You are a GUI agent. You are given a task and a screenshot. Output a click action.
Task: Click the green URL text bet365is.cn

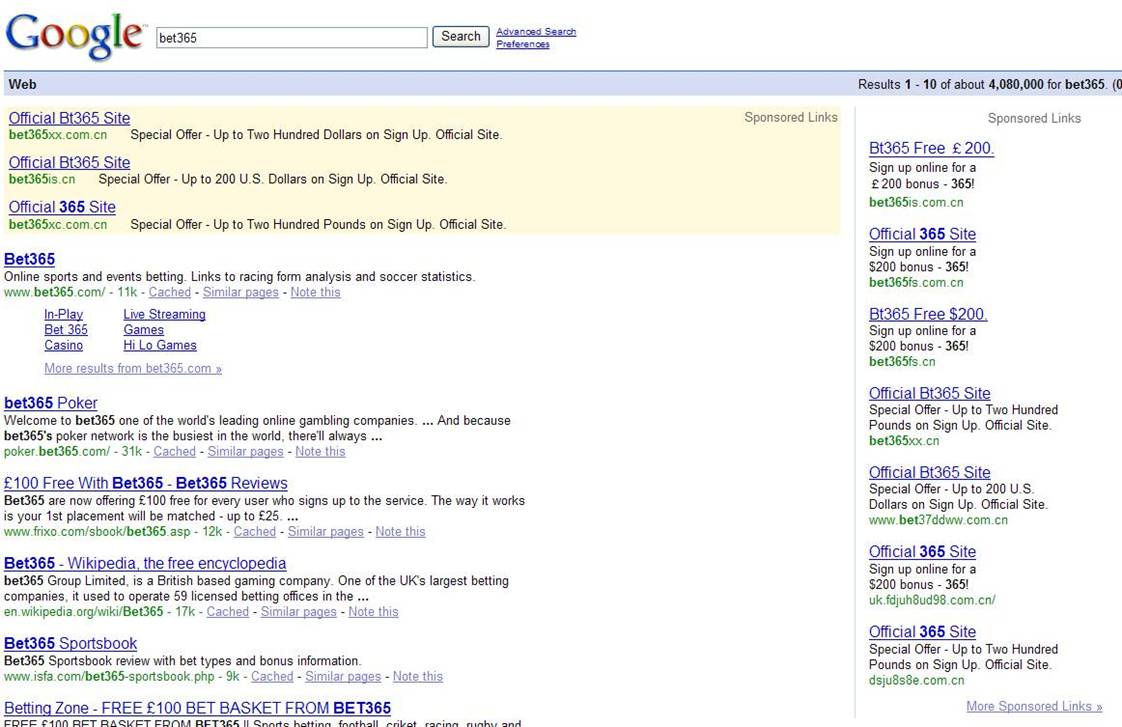(x=42, y=179)
